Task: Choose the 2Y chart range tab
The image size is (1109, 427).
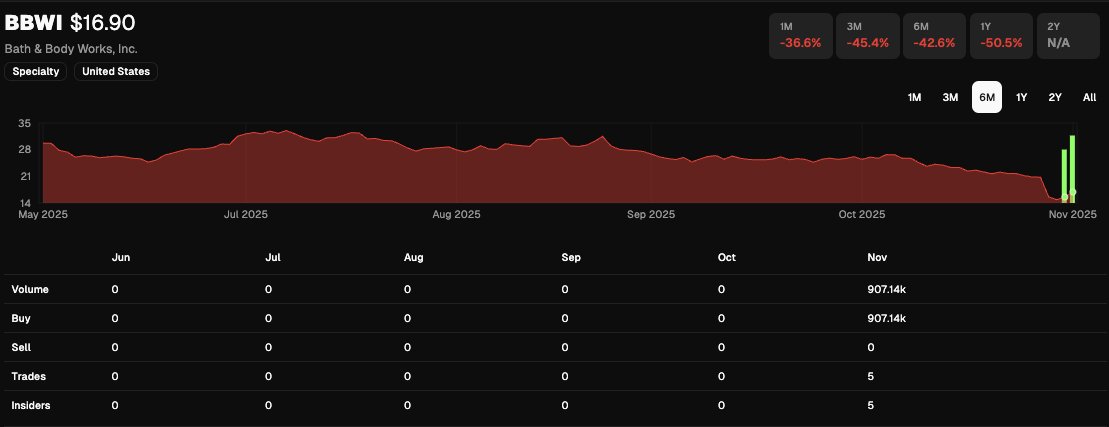Action: 1055,98
